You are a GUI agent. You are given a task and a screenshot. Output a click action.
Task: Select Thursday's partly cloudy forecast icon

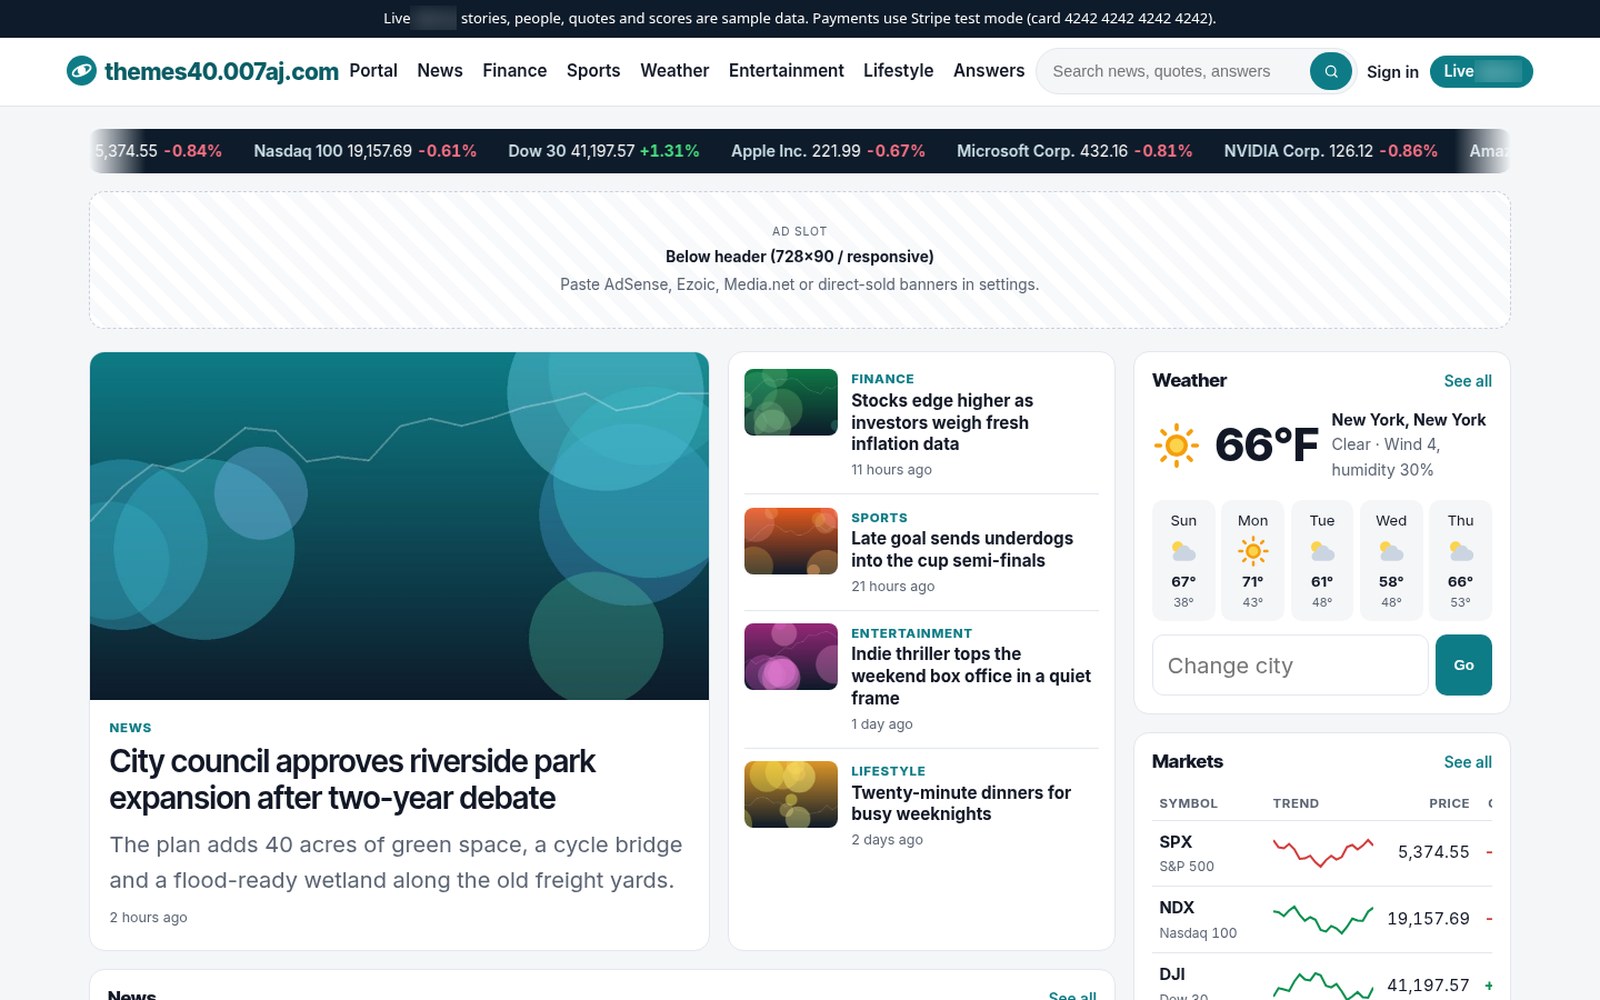coord(1461,551)
